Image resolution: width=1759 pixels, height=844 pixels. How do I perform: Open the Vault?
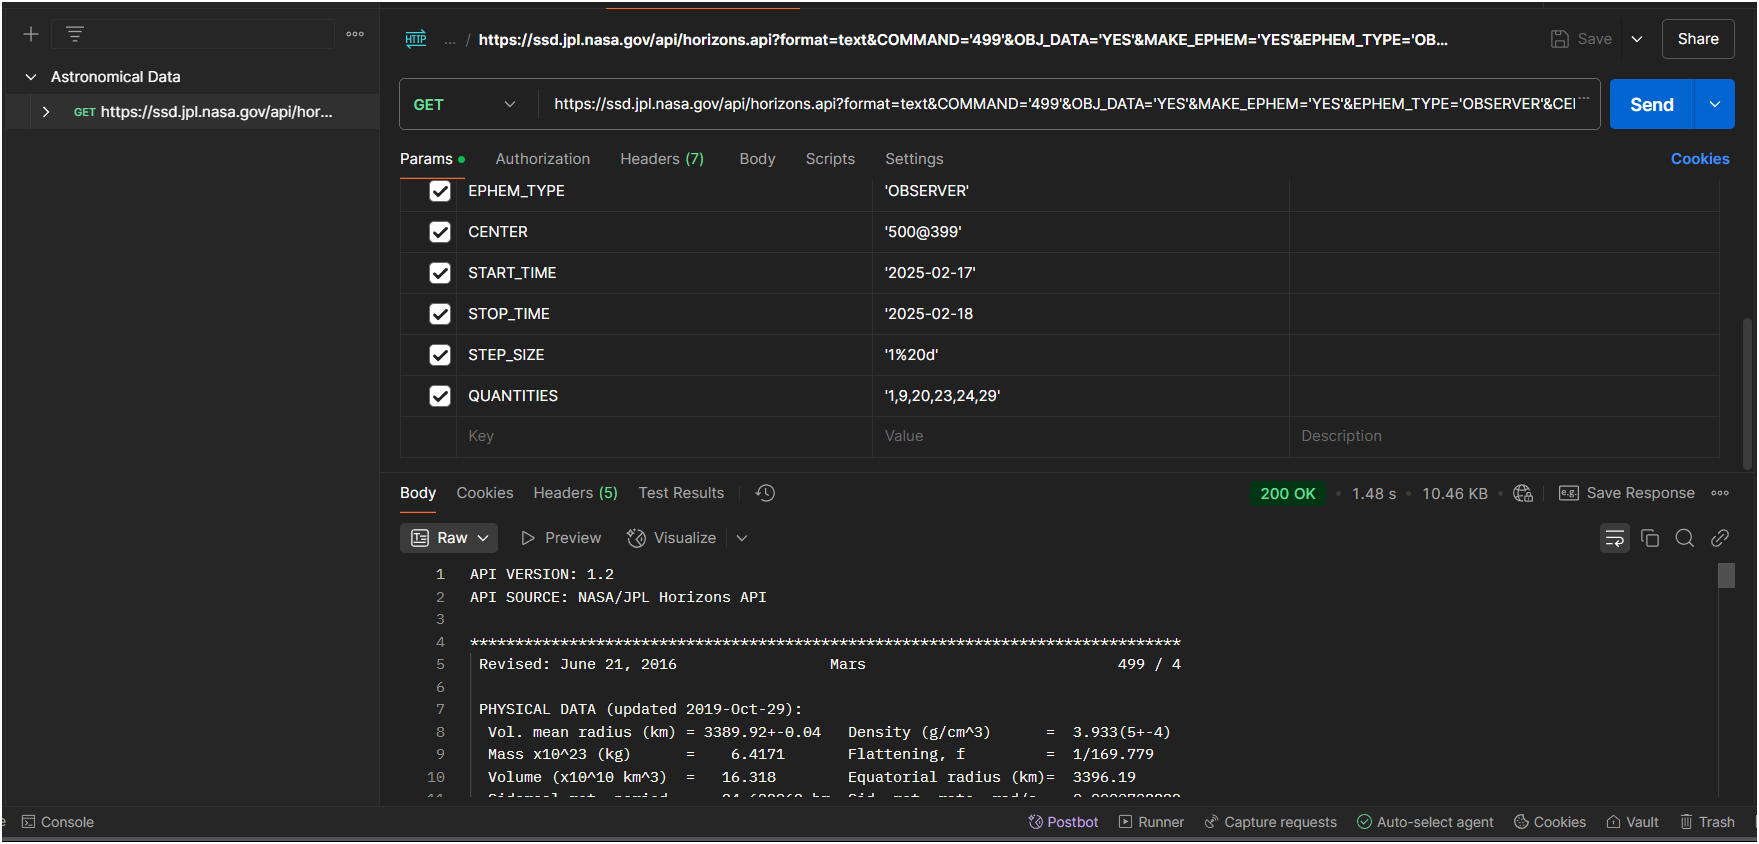(x=1632, y=822)
